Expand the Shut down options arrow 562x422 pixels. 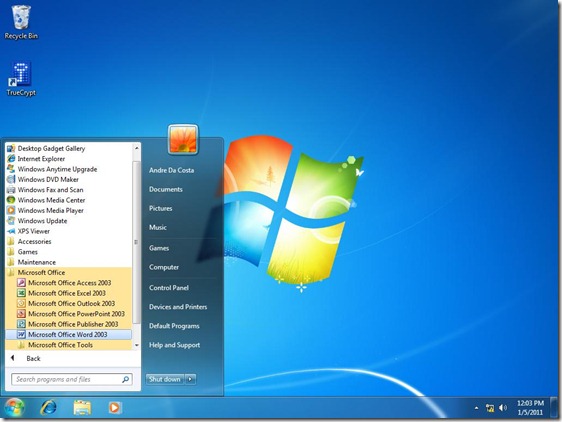click(191, 379)
